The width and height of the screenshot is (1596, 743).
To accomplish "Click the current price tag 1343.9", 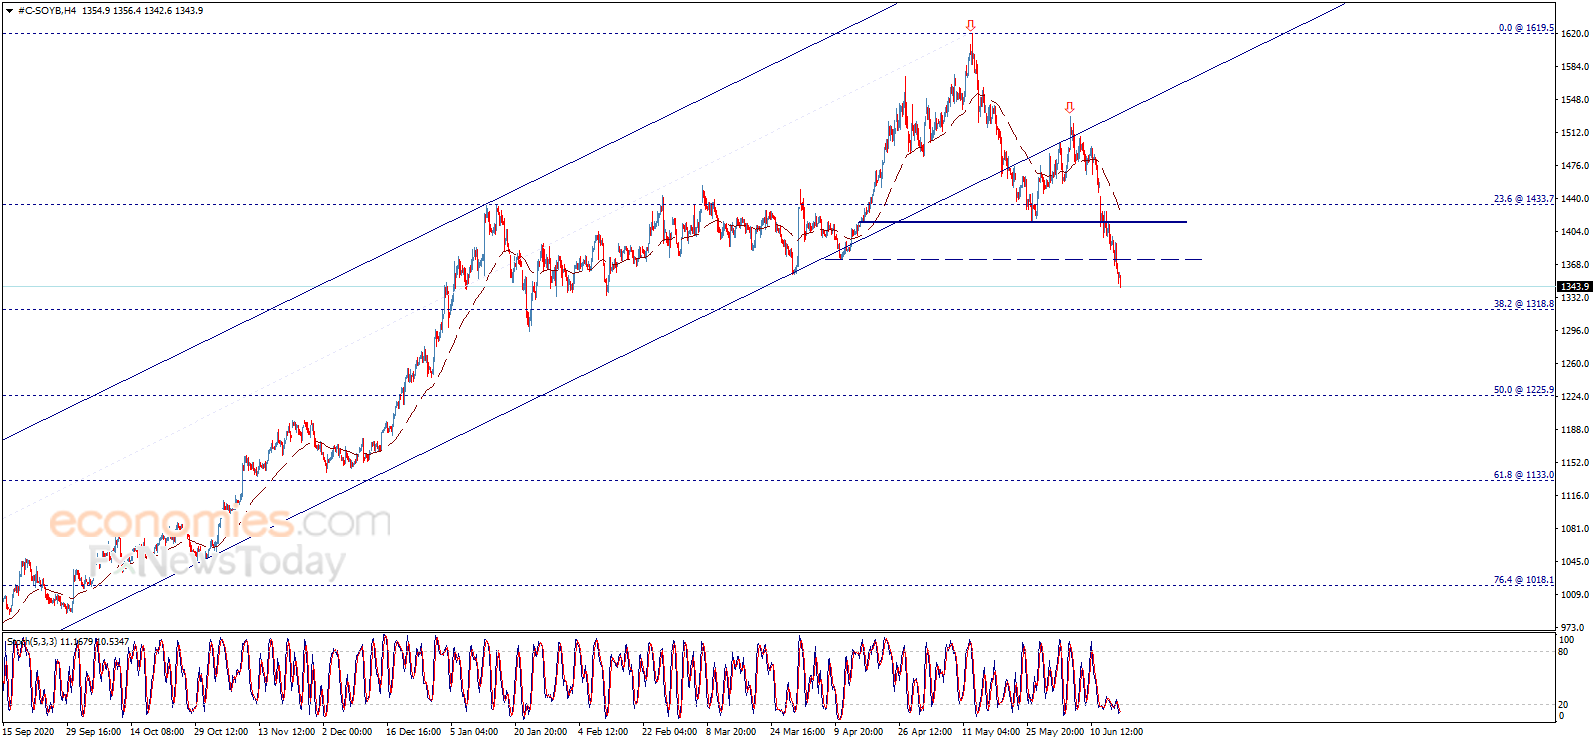I will coord(1575,287).
